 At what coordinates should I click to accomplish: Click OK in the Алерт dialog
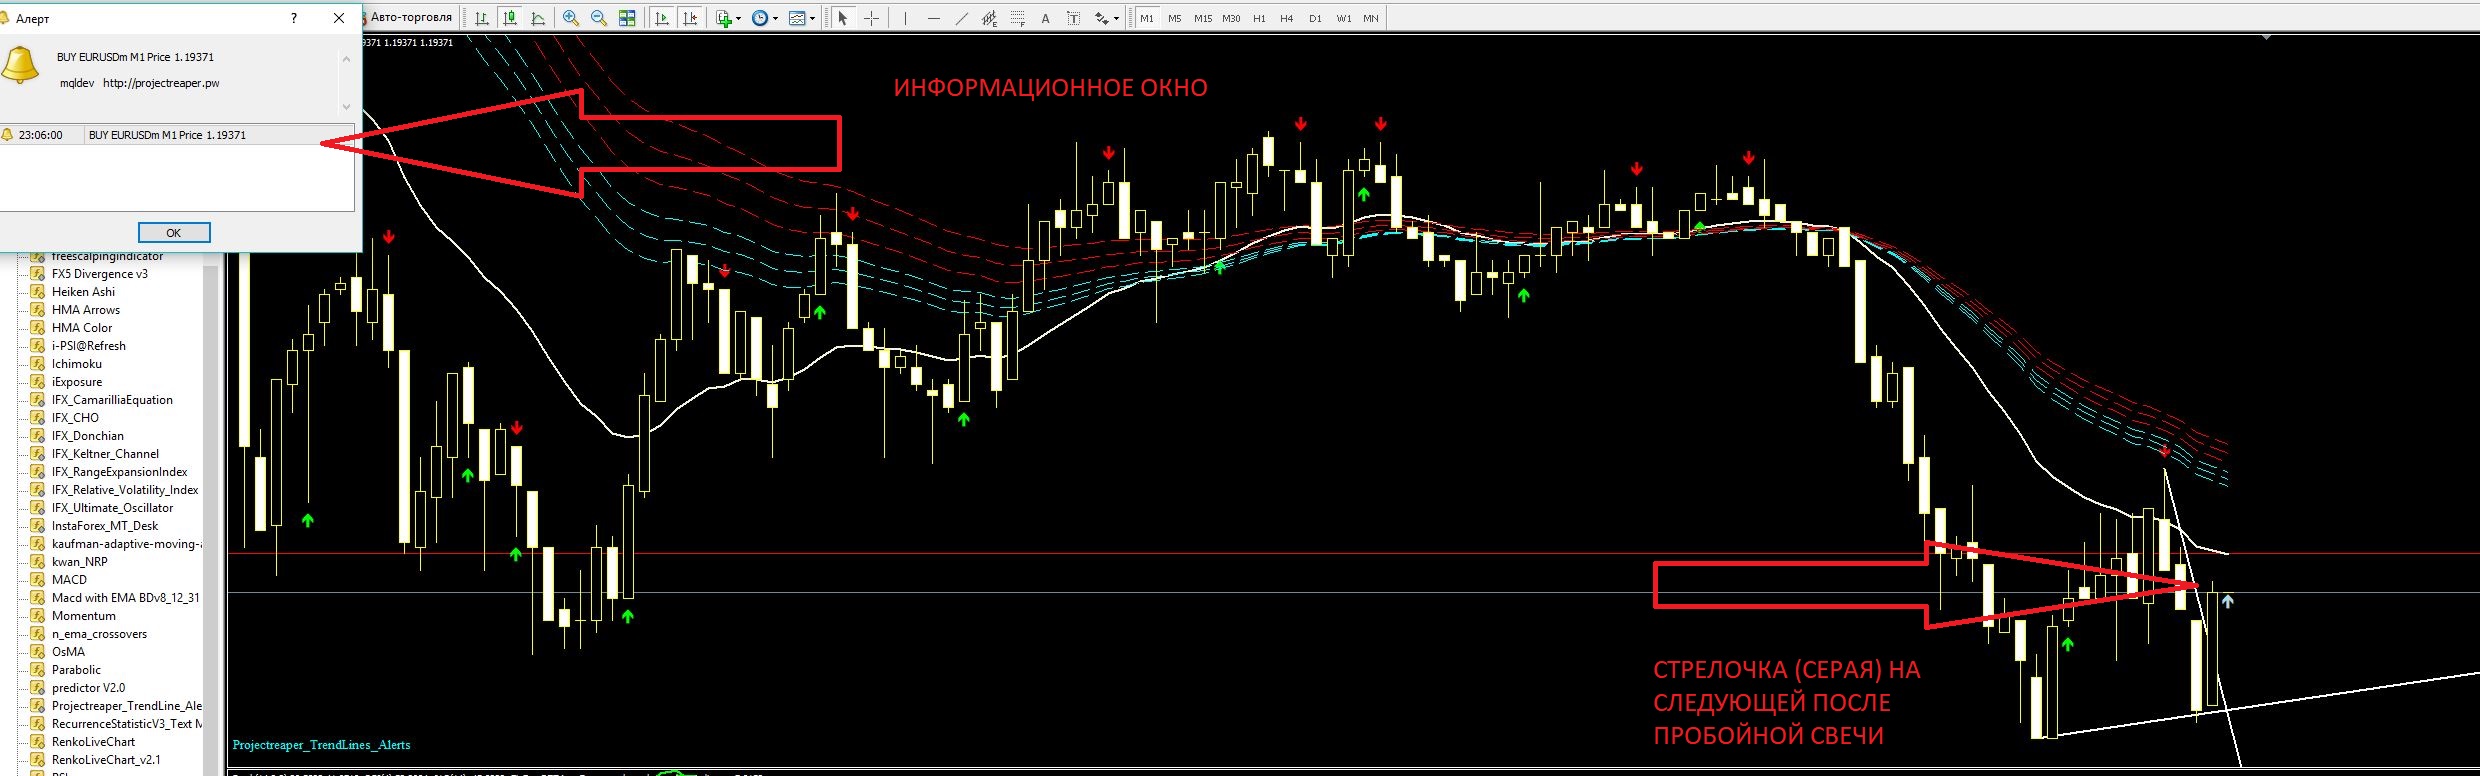click(x=174, y=232)
